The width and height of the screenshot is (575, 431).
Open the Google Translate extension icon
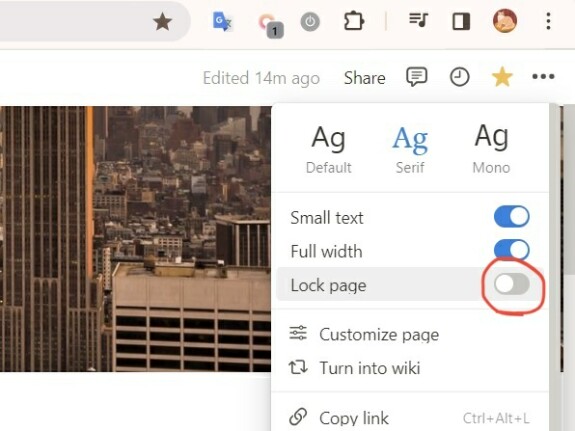[222, 21]
